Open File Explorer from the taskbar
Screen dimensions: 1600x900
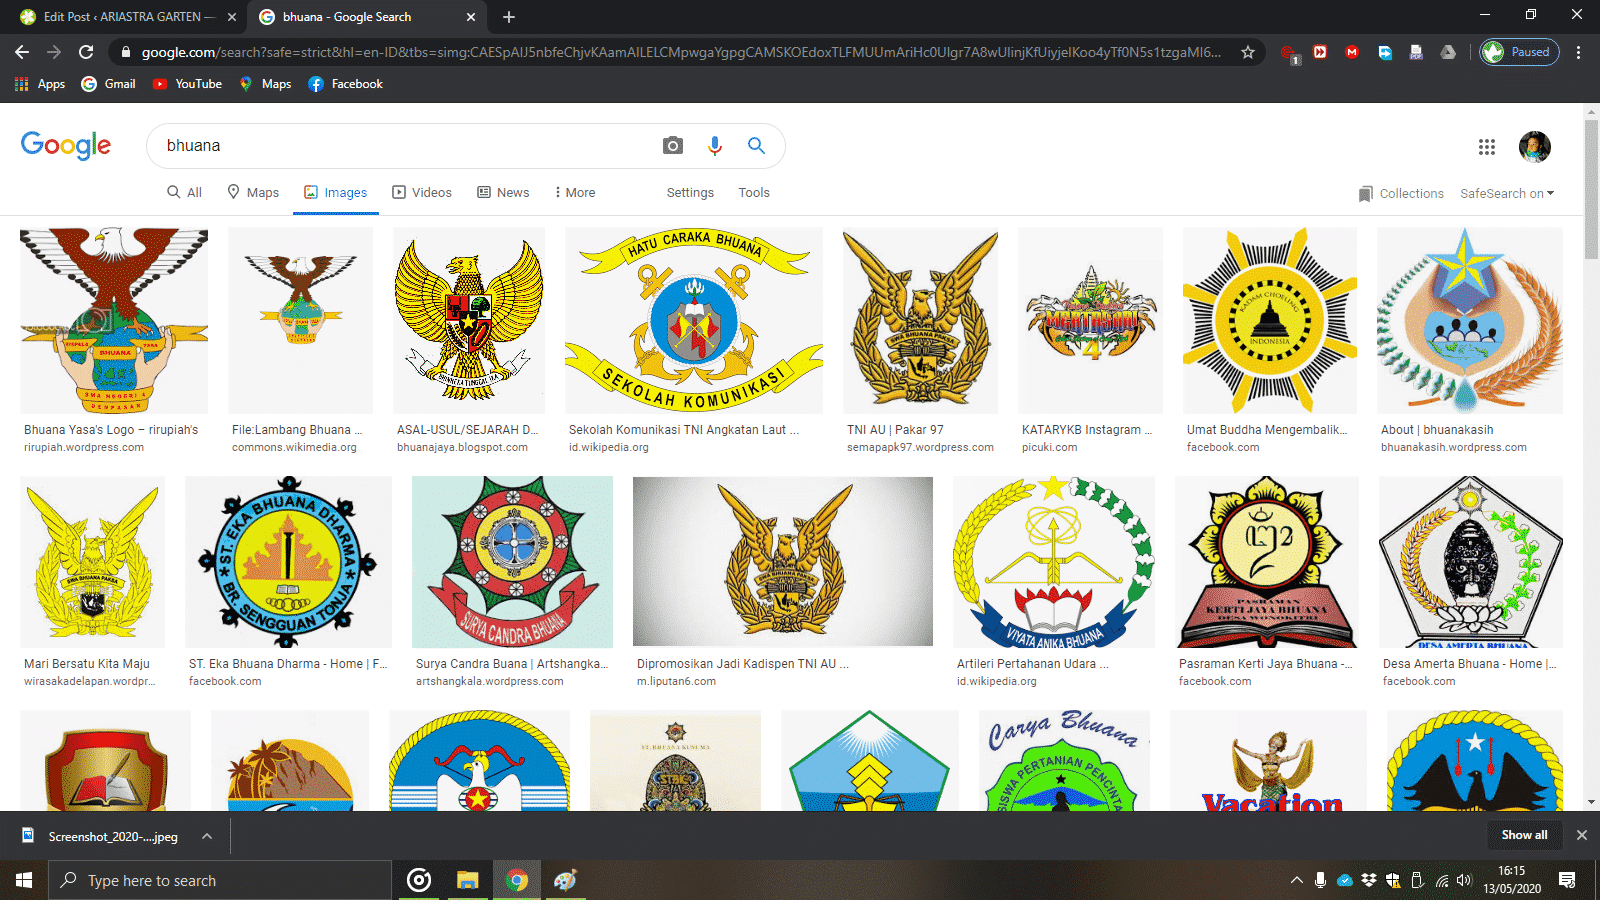click(x=467, y=880)
